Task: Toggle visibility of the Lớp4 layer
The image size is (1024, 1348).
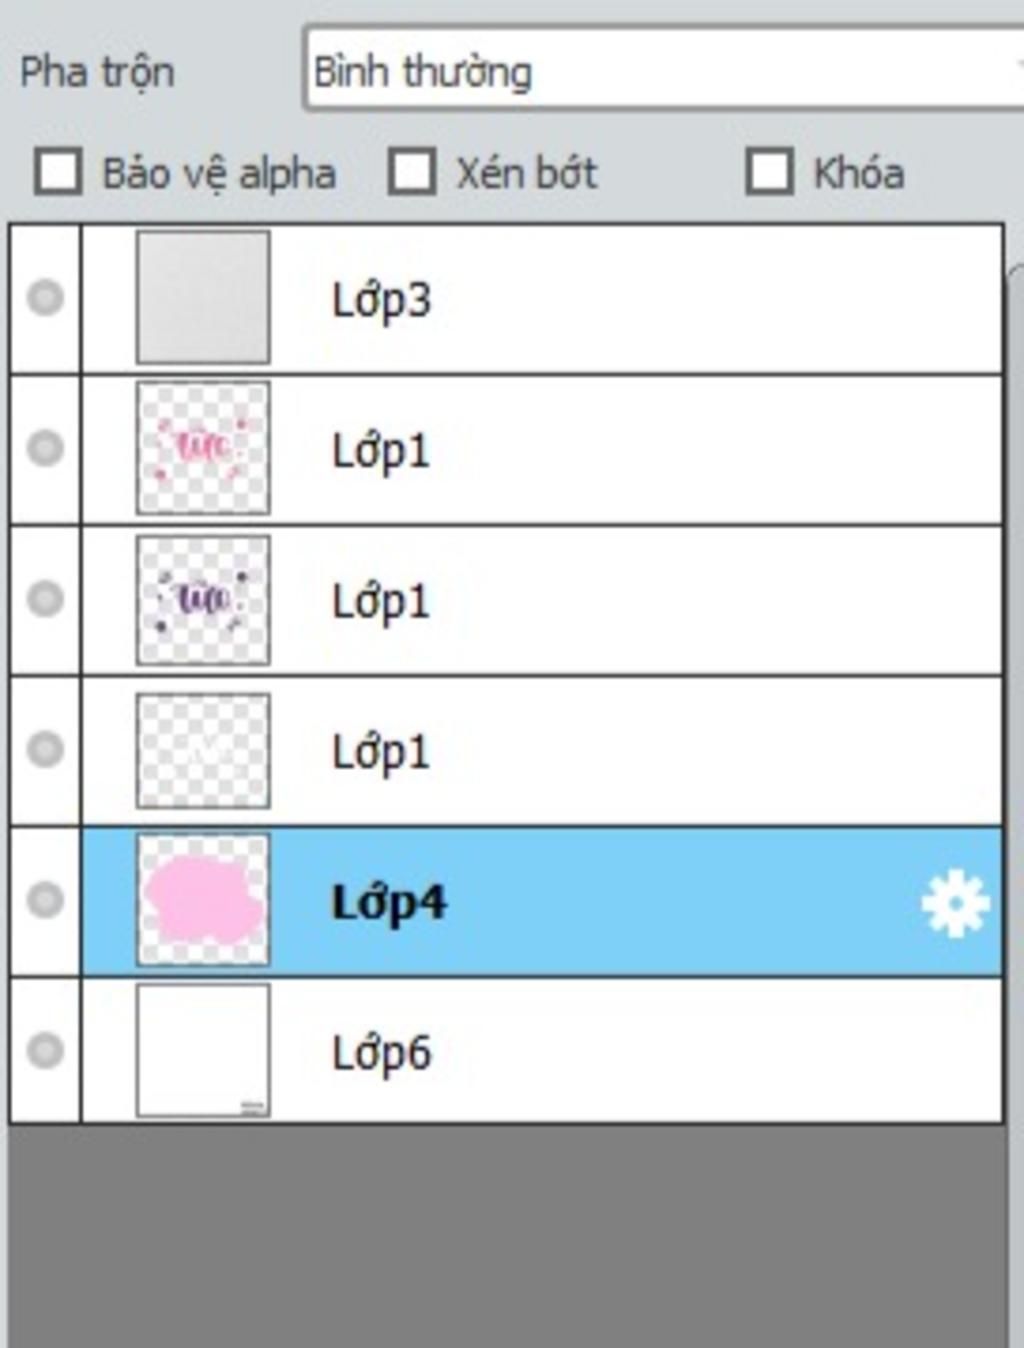Action: click(x=45, y=899)
